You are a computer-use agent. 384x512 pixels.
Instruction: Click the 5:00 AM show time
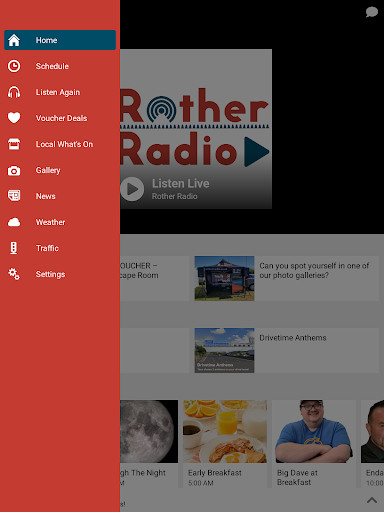tap(201, 483)
